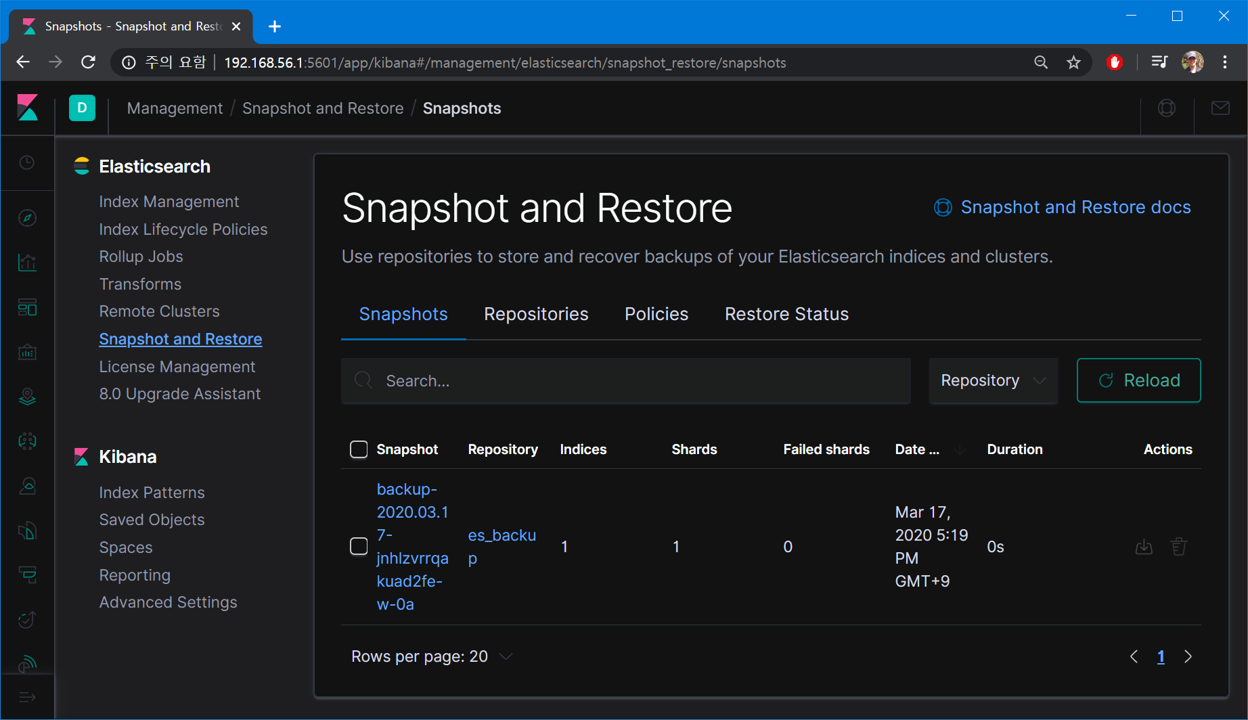
Task: Open Uptime icon in sidebar
Action: click(27, 620)
